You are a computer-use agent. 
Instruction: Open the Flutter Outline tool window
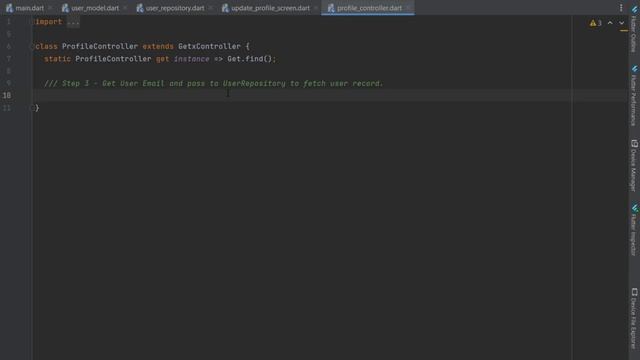pyautogui.click(x=634, y=29)
